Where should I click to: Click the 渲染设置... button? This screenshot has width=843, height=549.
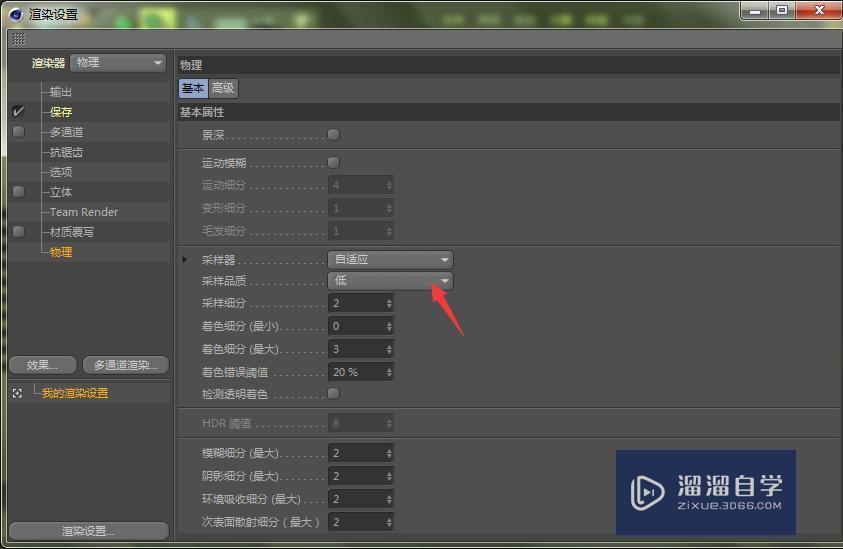[x=89, y=531]
